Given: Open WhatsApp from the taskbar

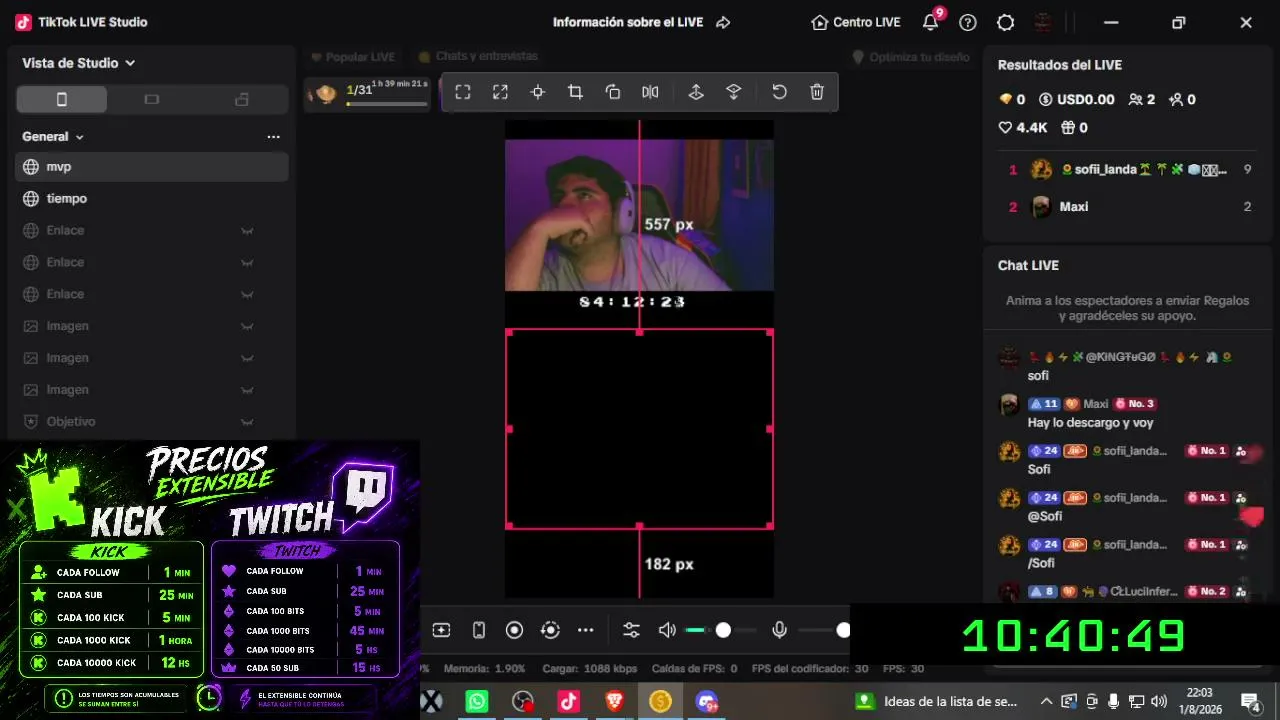Looking at the screenshot, I should click(477, 702).
